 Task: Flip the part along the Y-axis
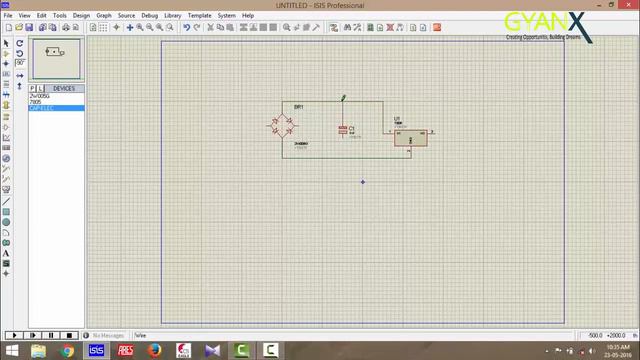[x=20, y=86]
